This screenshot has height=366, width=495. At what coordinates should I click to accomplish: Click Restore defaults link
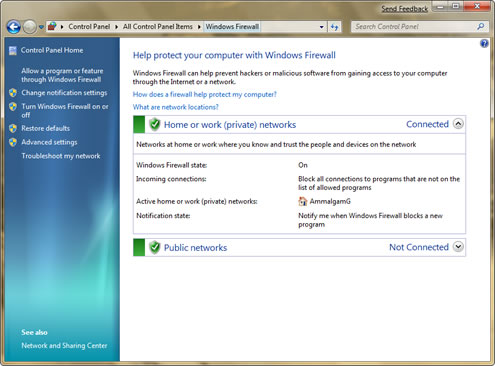point(46,128)
